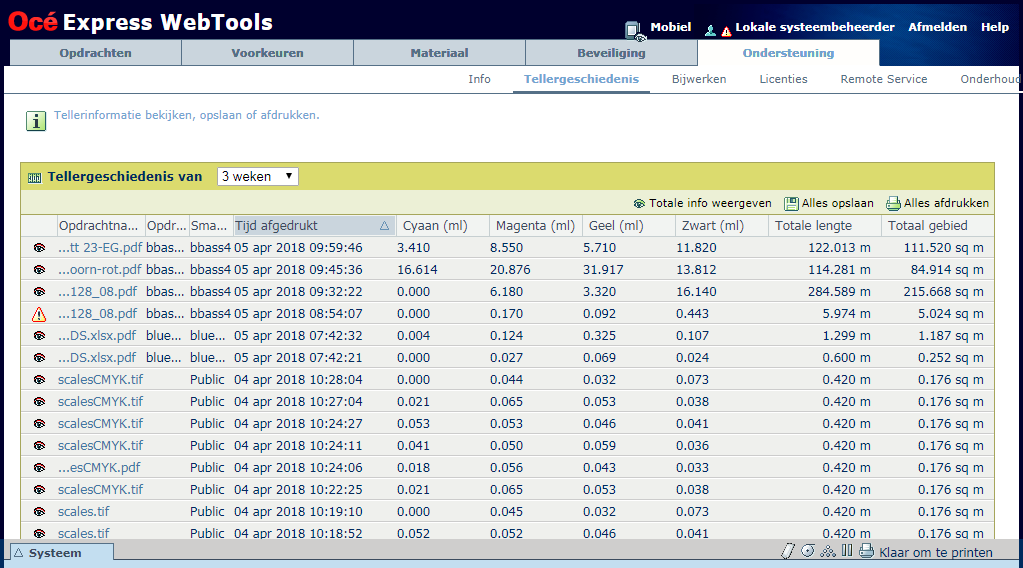Click the eye icon for 05 apr 07:42:21 row
This screenshot has width=1023, height=568.
[x=40, y=358]
